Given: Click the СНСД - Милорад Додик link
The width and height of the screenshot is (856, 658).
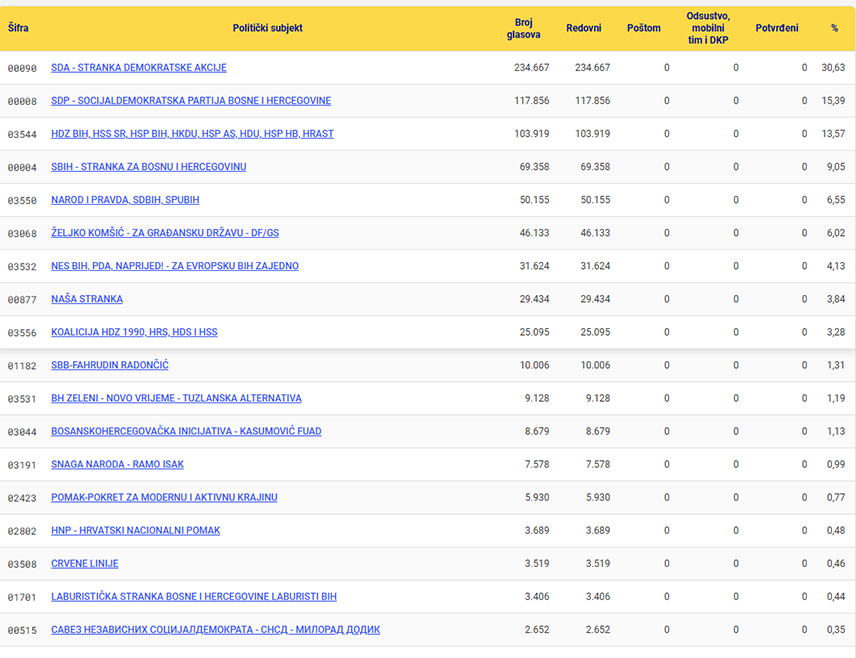Looking at the screenshot, I should (x=216, y=629).
